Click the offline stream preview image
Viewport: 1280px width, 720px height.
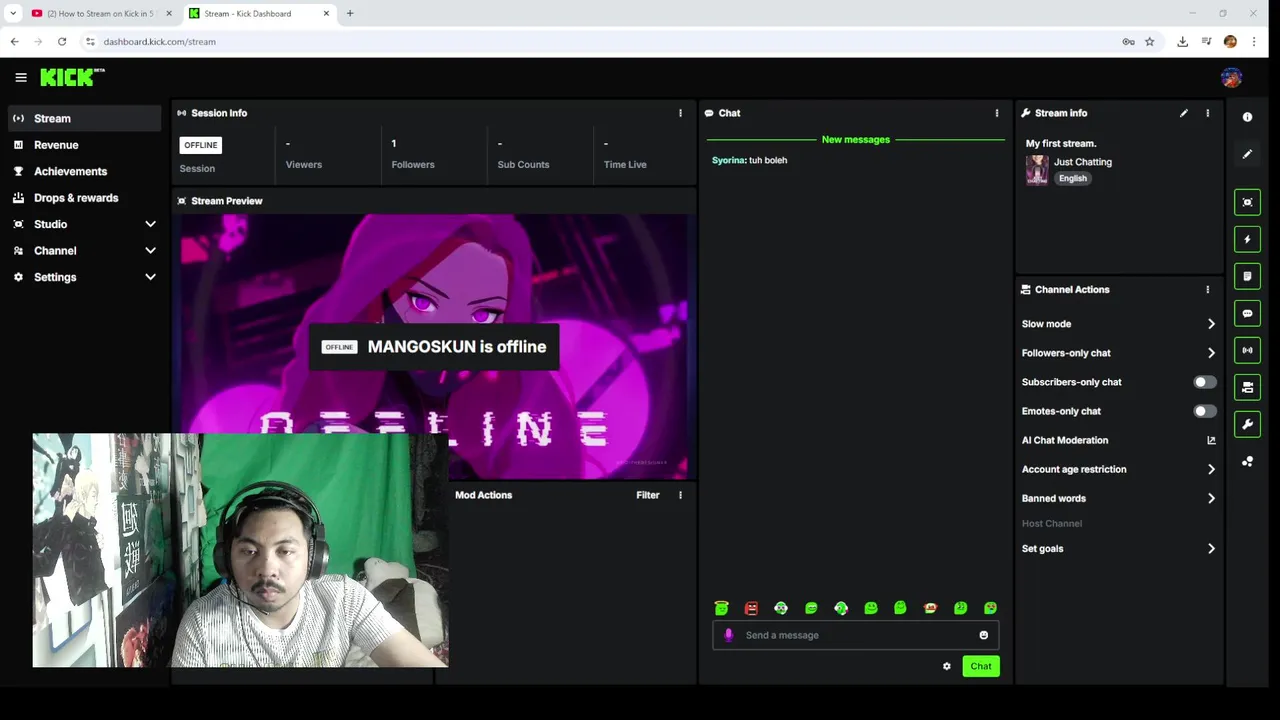434,345
